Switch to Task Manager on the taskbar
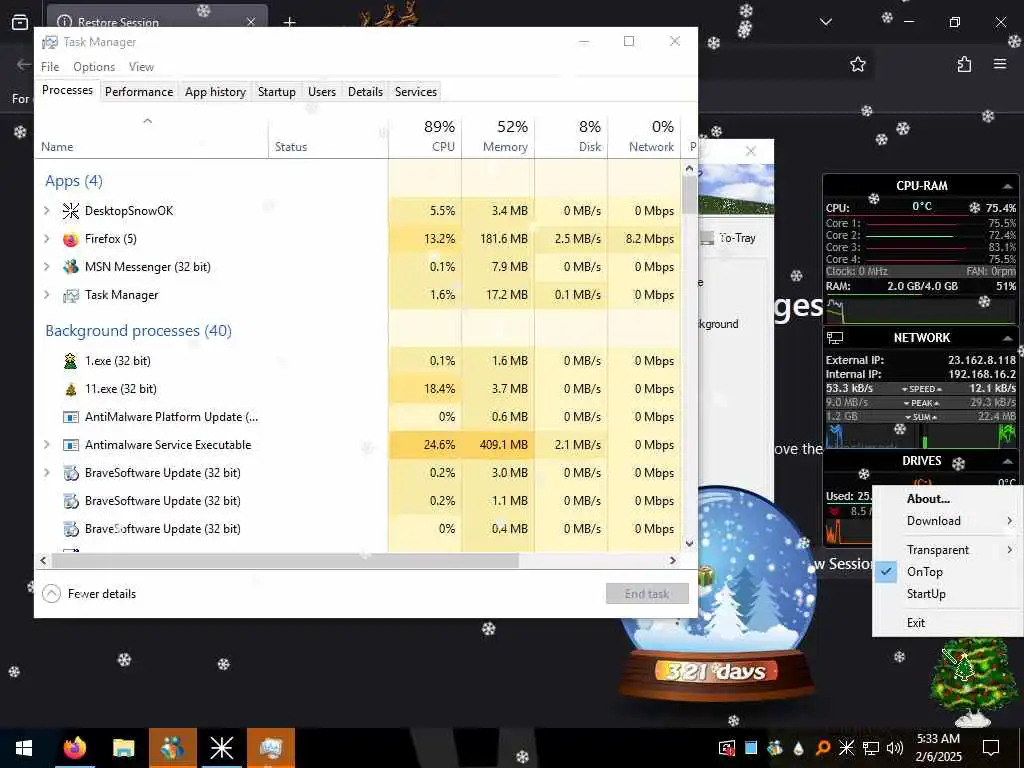1024x768 pixels. pos(270,748)
